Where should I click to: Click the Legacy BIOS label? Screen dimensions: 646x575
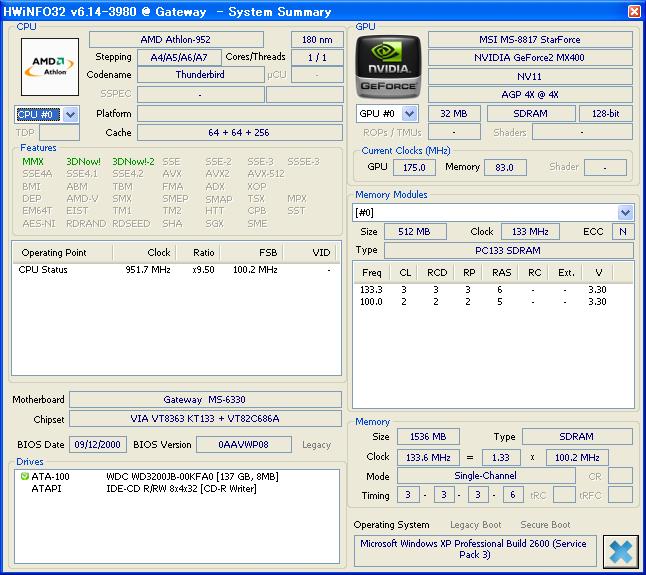(x=316, y=445)
